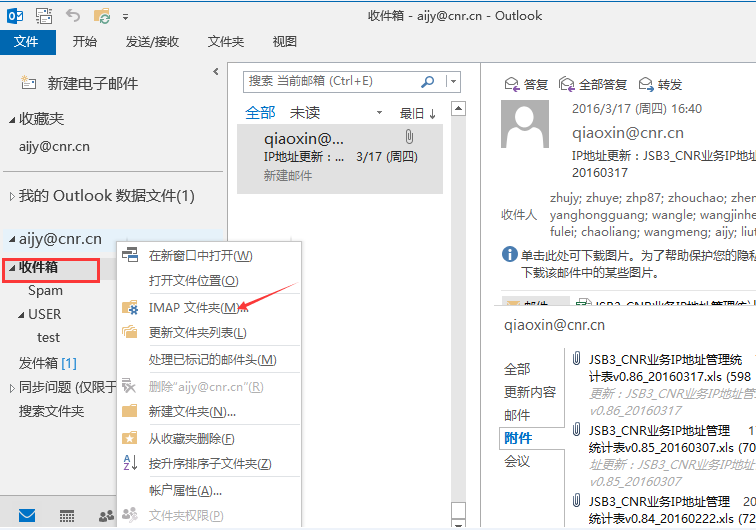This screenshot has width=756, height=530.
Task: Toggle sort order 最旧
Action: tap(418, 113)
